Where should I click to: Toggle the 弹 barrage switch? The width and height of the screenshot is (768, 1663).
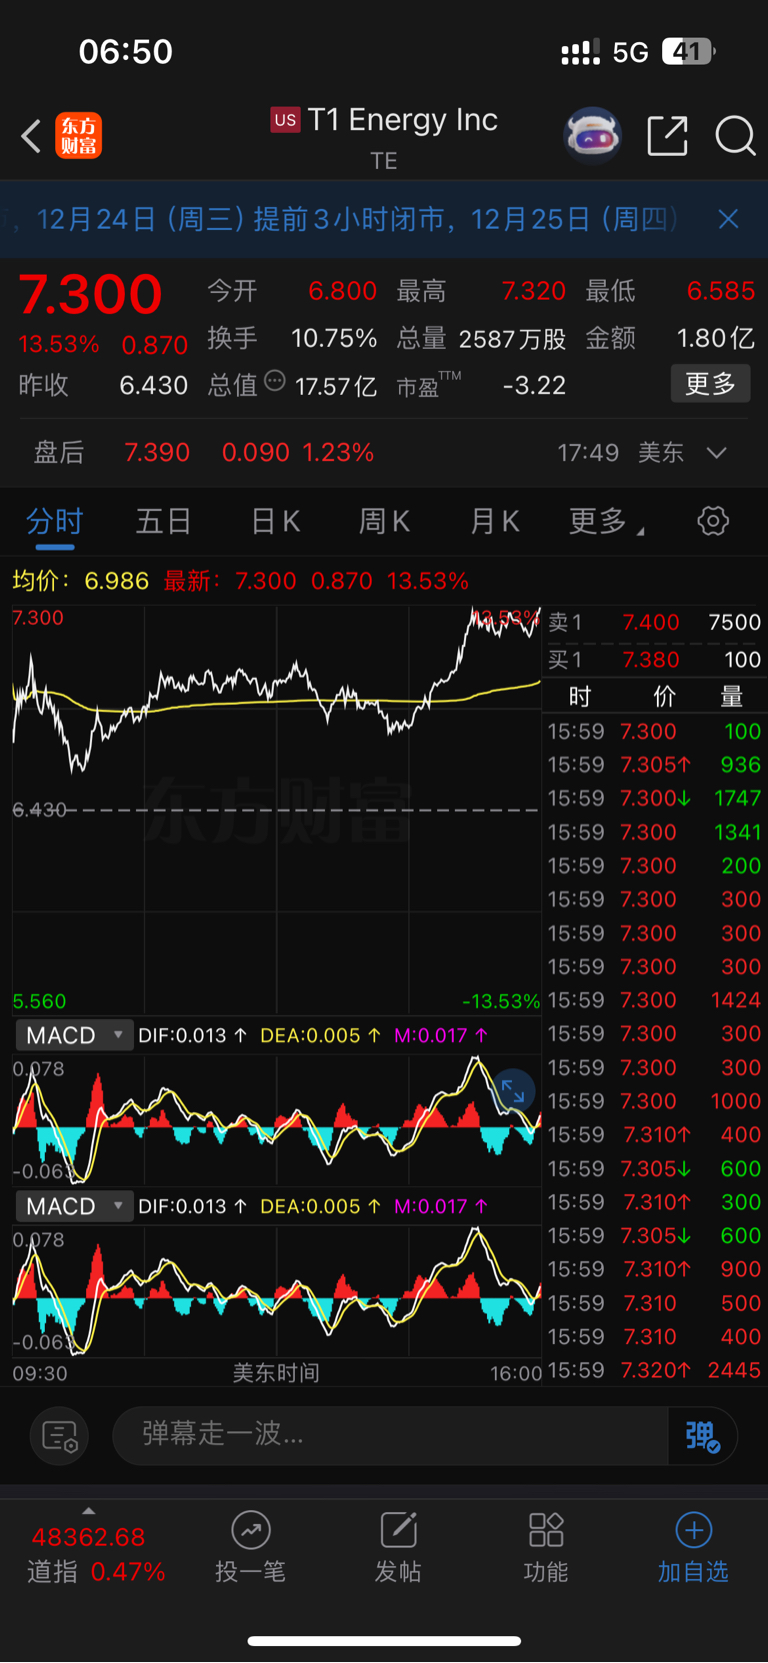[702, 1436]
